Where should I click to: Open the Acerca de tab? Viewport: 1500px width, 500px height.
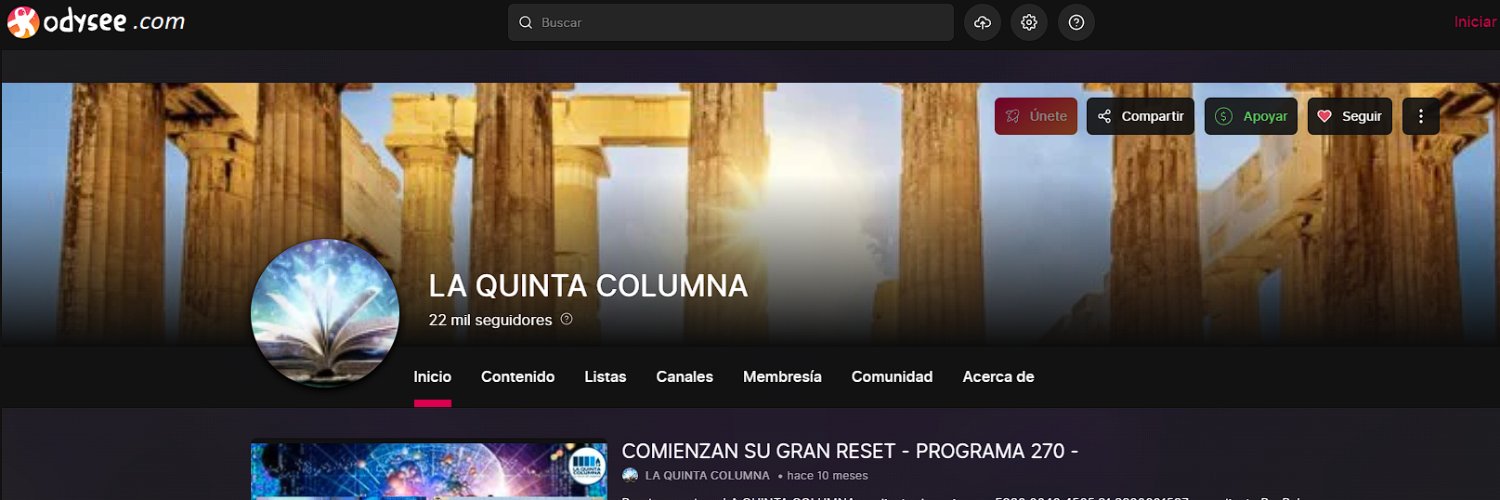pyautogui.click(x=998, y=377)
